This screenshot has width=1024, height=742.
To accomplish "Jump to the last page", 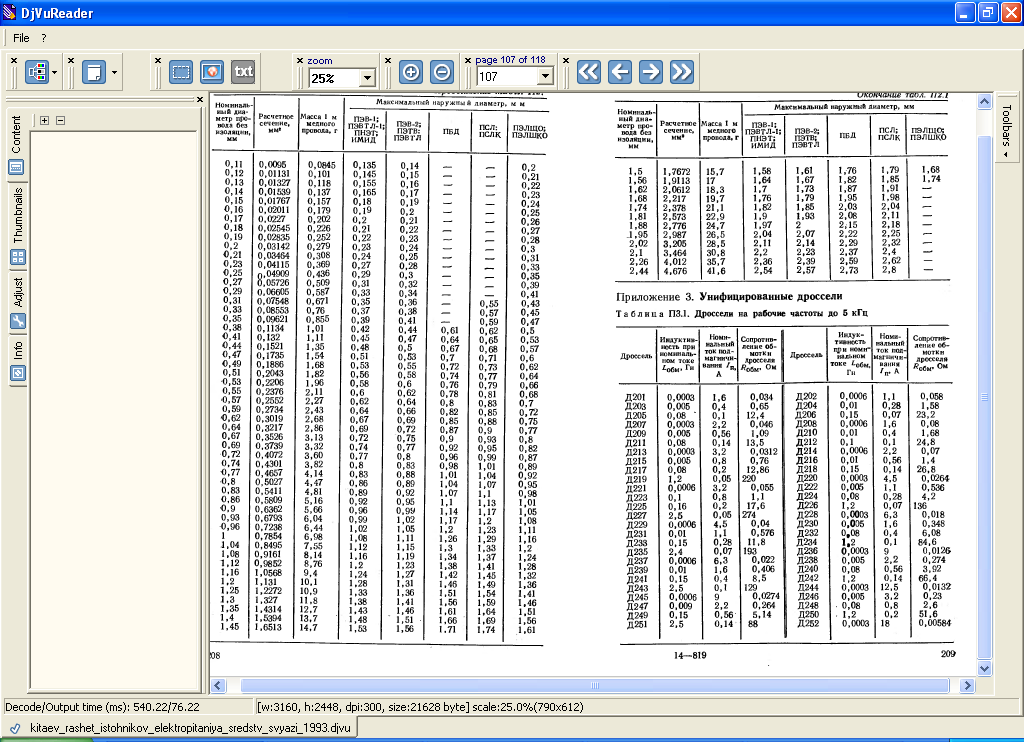I will (681, 72).
